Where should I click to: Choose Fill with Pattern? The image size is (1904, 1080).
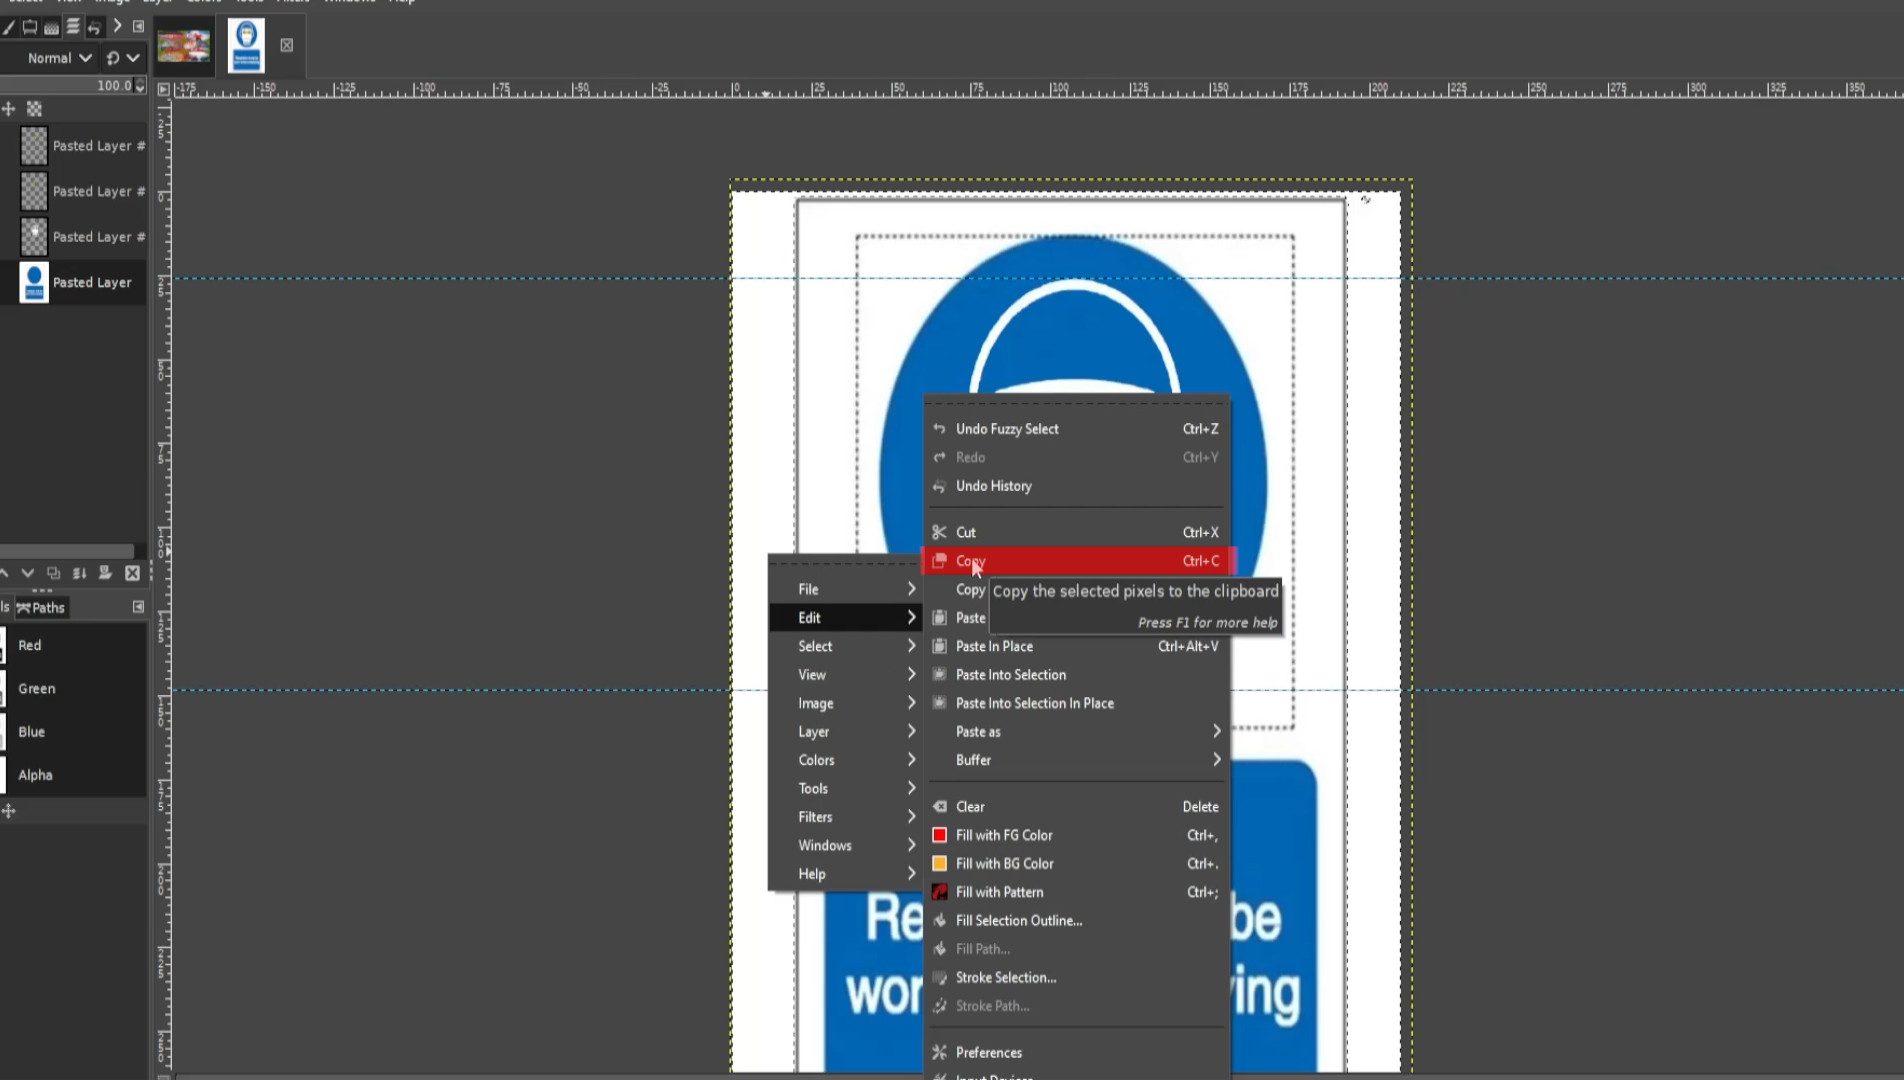1076,893
